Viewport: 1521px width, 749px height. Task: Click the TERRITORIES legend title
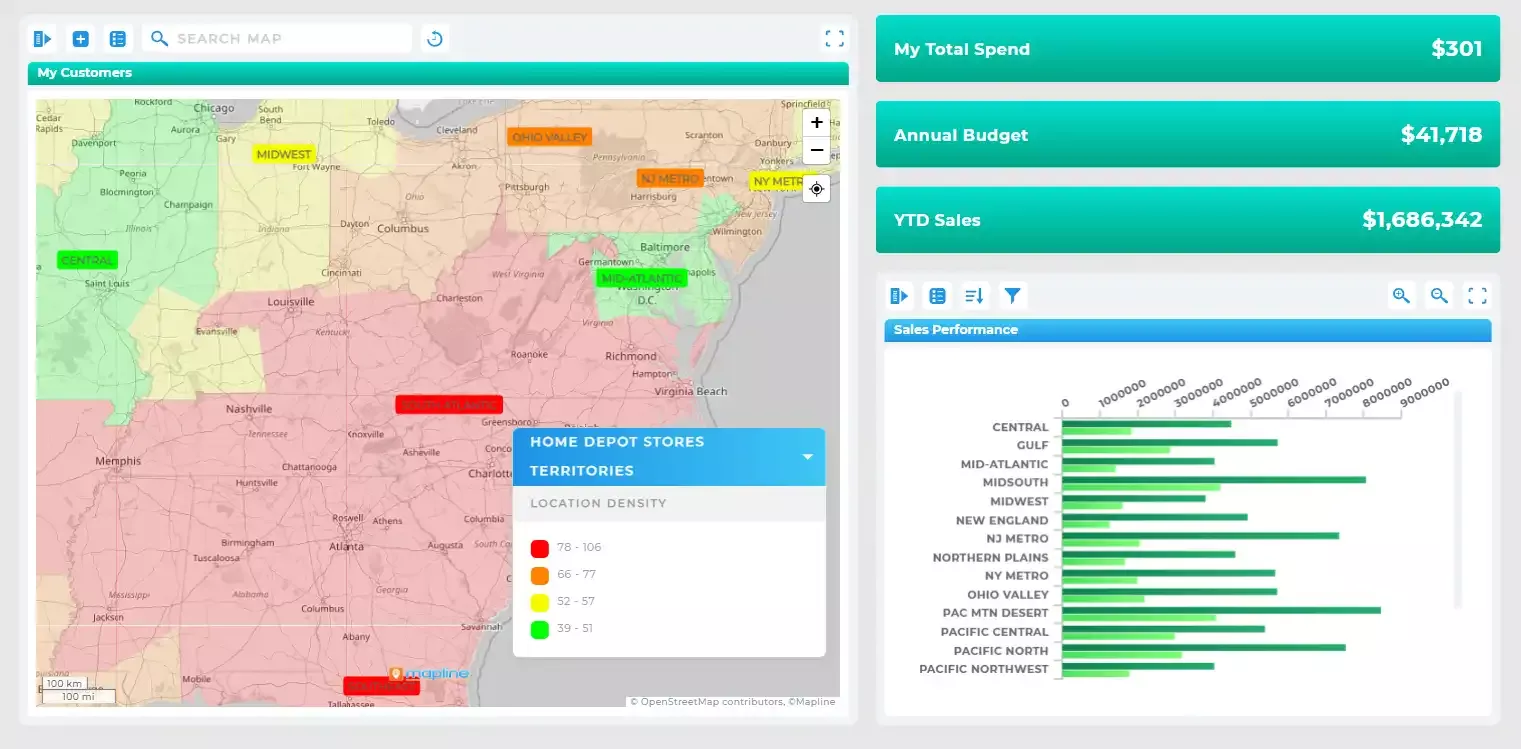tap(582, 471)
